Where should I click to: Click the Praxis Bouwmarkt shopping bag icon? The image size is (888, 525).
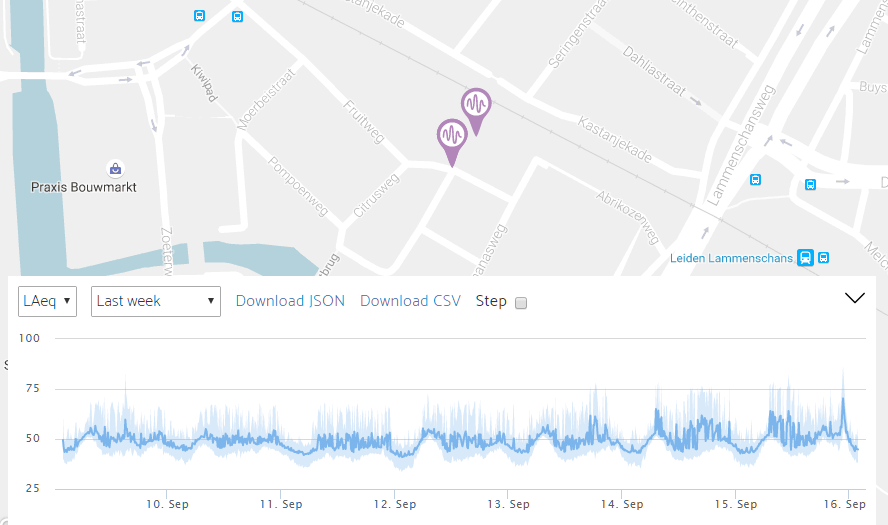(x=115, y=168)
